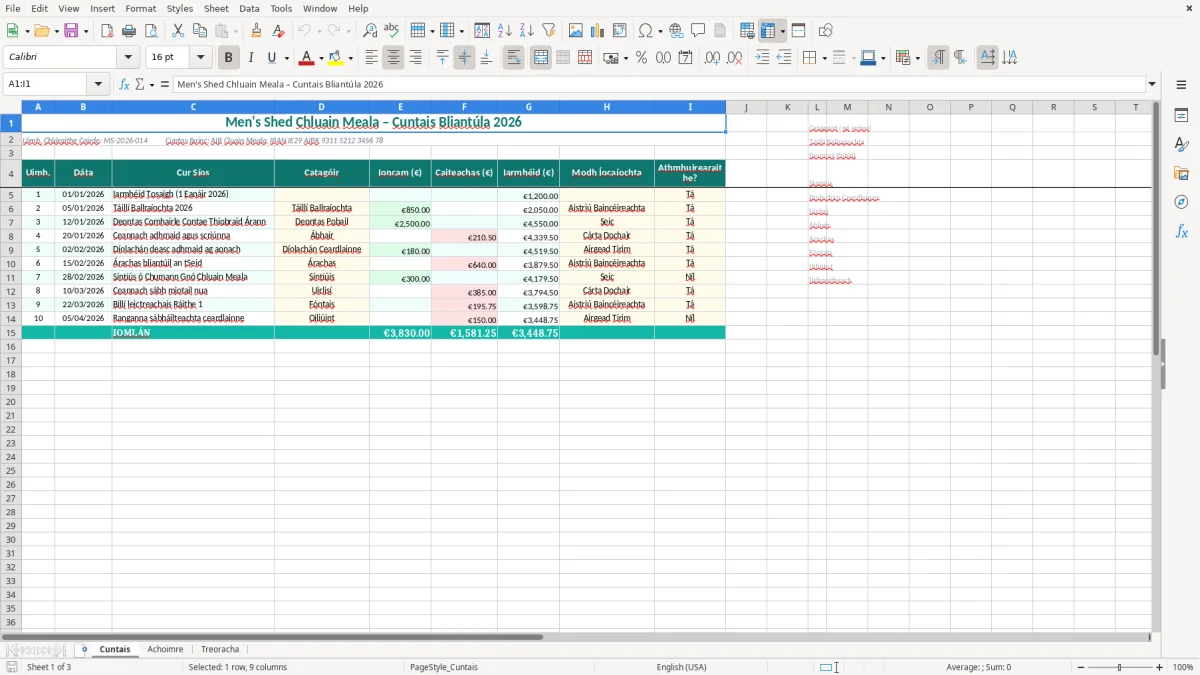The image size is (1200, 675).
Task: Open the sidebar Navigator compass icon
Action: point(1181,203)
